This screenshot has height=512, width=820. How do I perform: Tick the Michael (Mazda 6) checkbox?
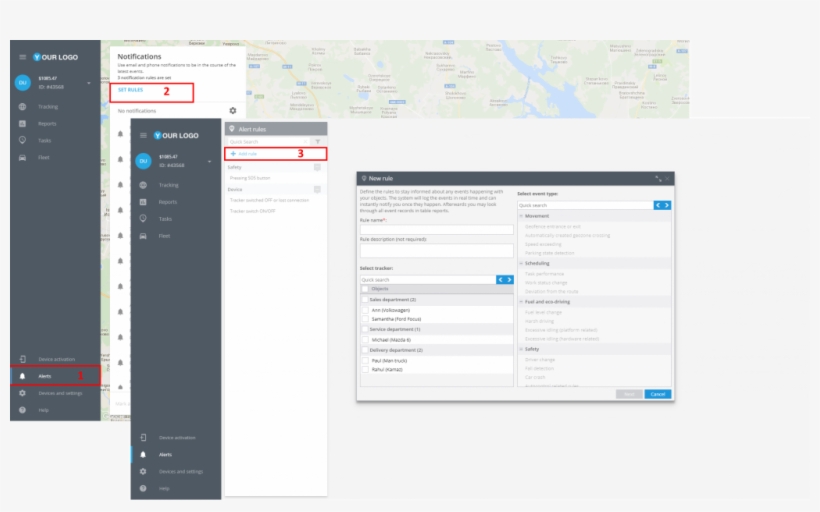365,340
